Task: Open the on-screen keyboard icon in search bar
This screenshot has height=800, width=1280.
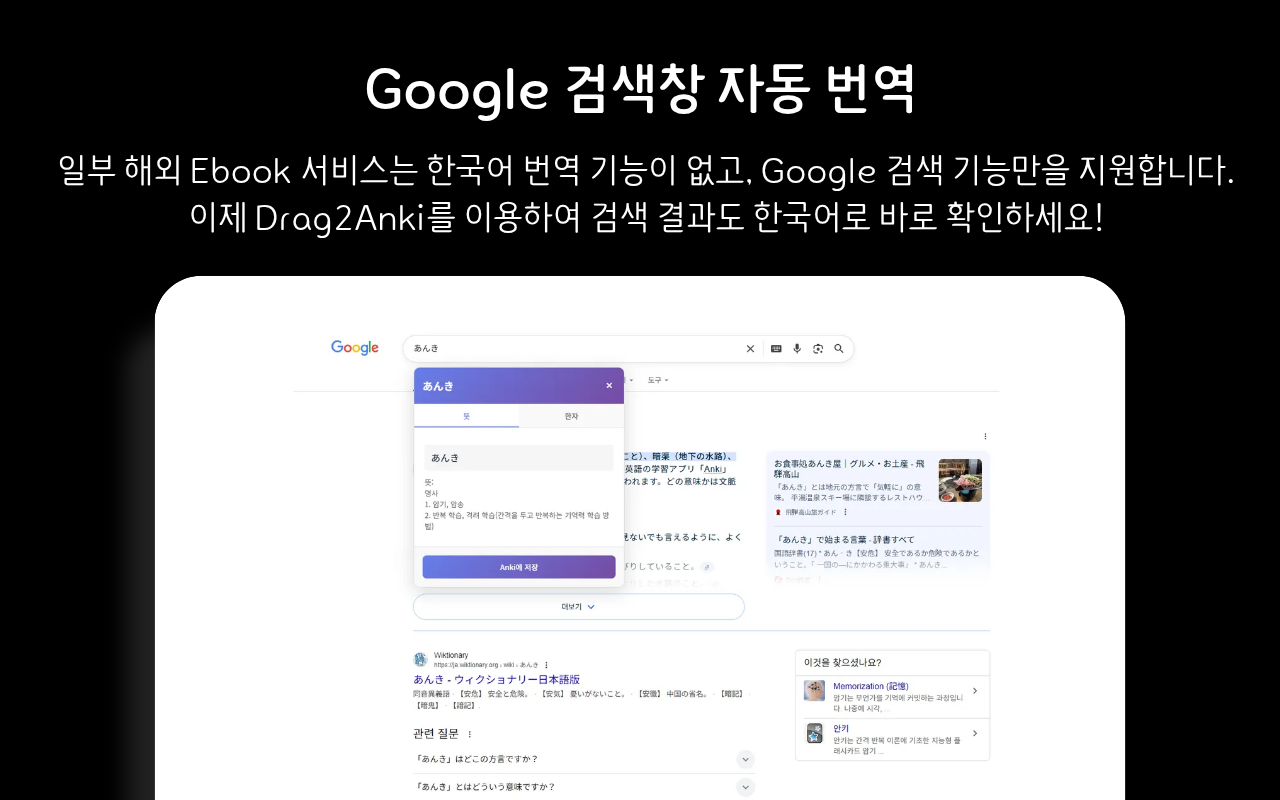Action: 776,349
